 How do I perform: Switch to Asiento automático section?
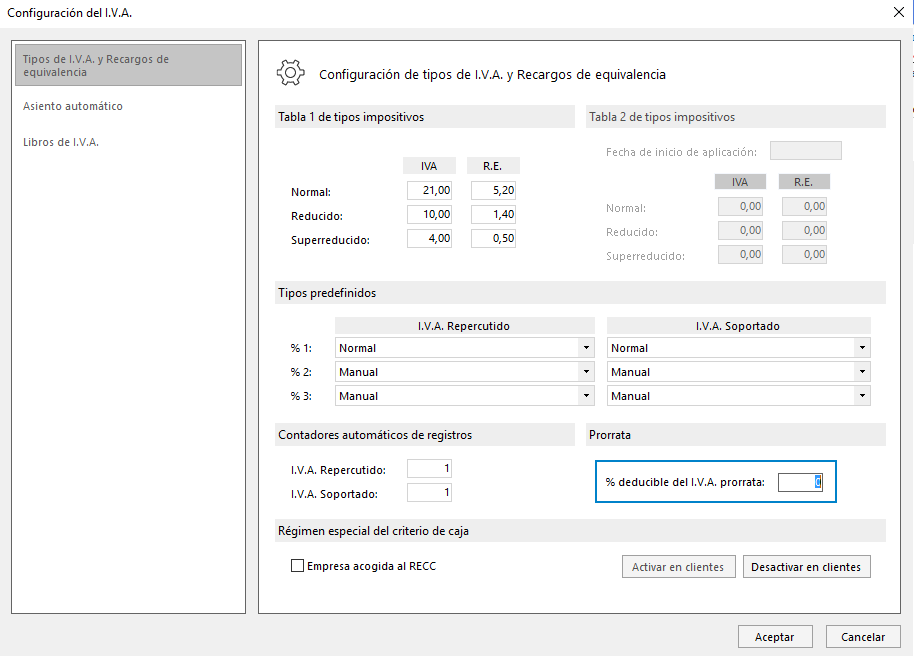pyautogui.click(x=73, y=106)
